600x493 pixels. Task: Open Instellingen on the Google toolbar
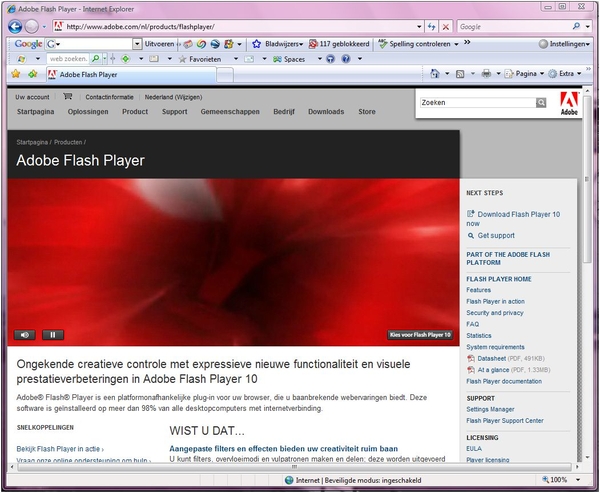click(564, 44)
